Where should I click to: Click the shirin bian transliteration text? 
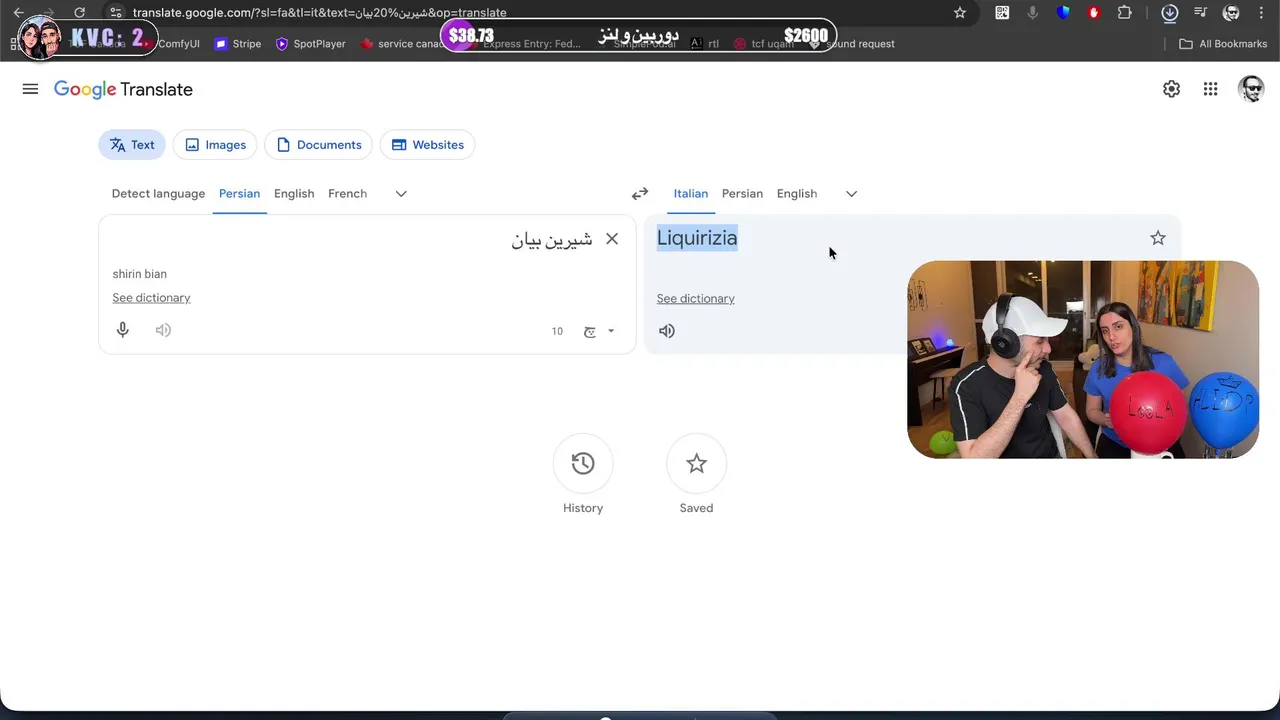139,274
